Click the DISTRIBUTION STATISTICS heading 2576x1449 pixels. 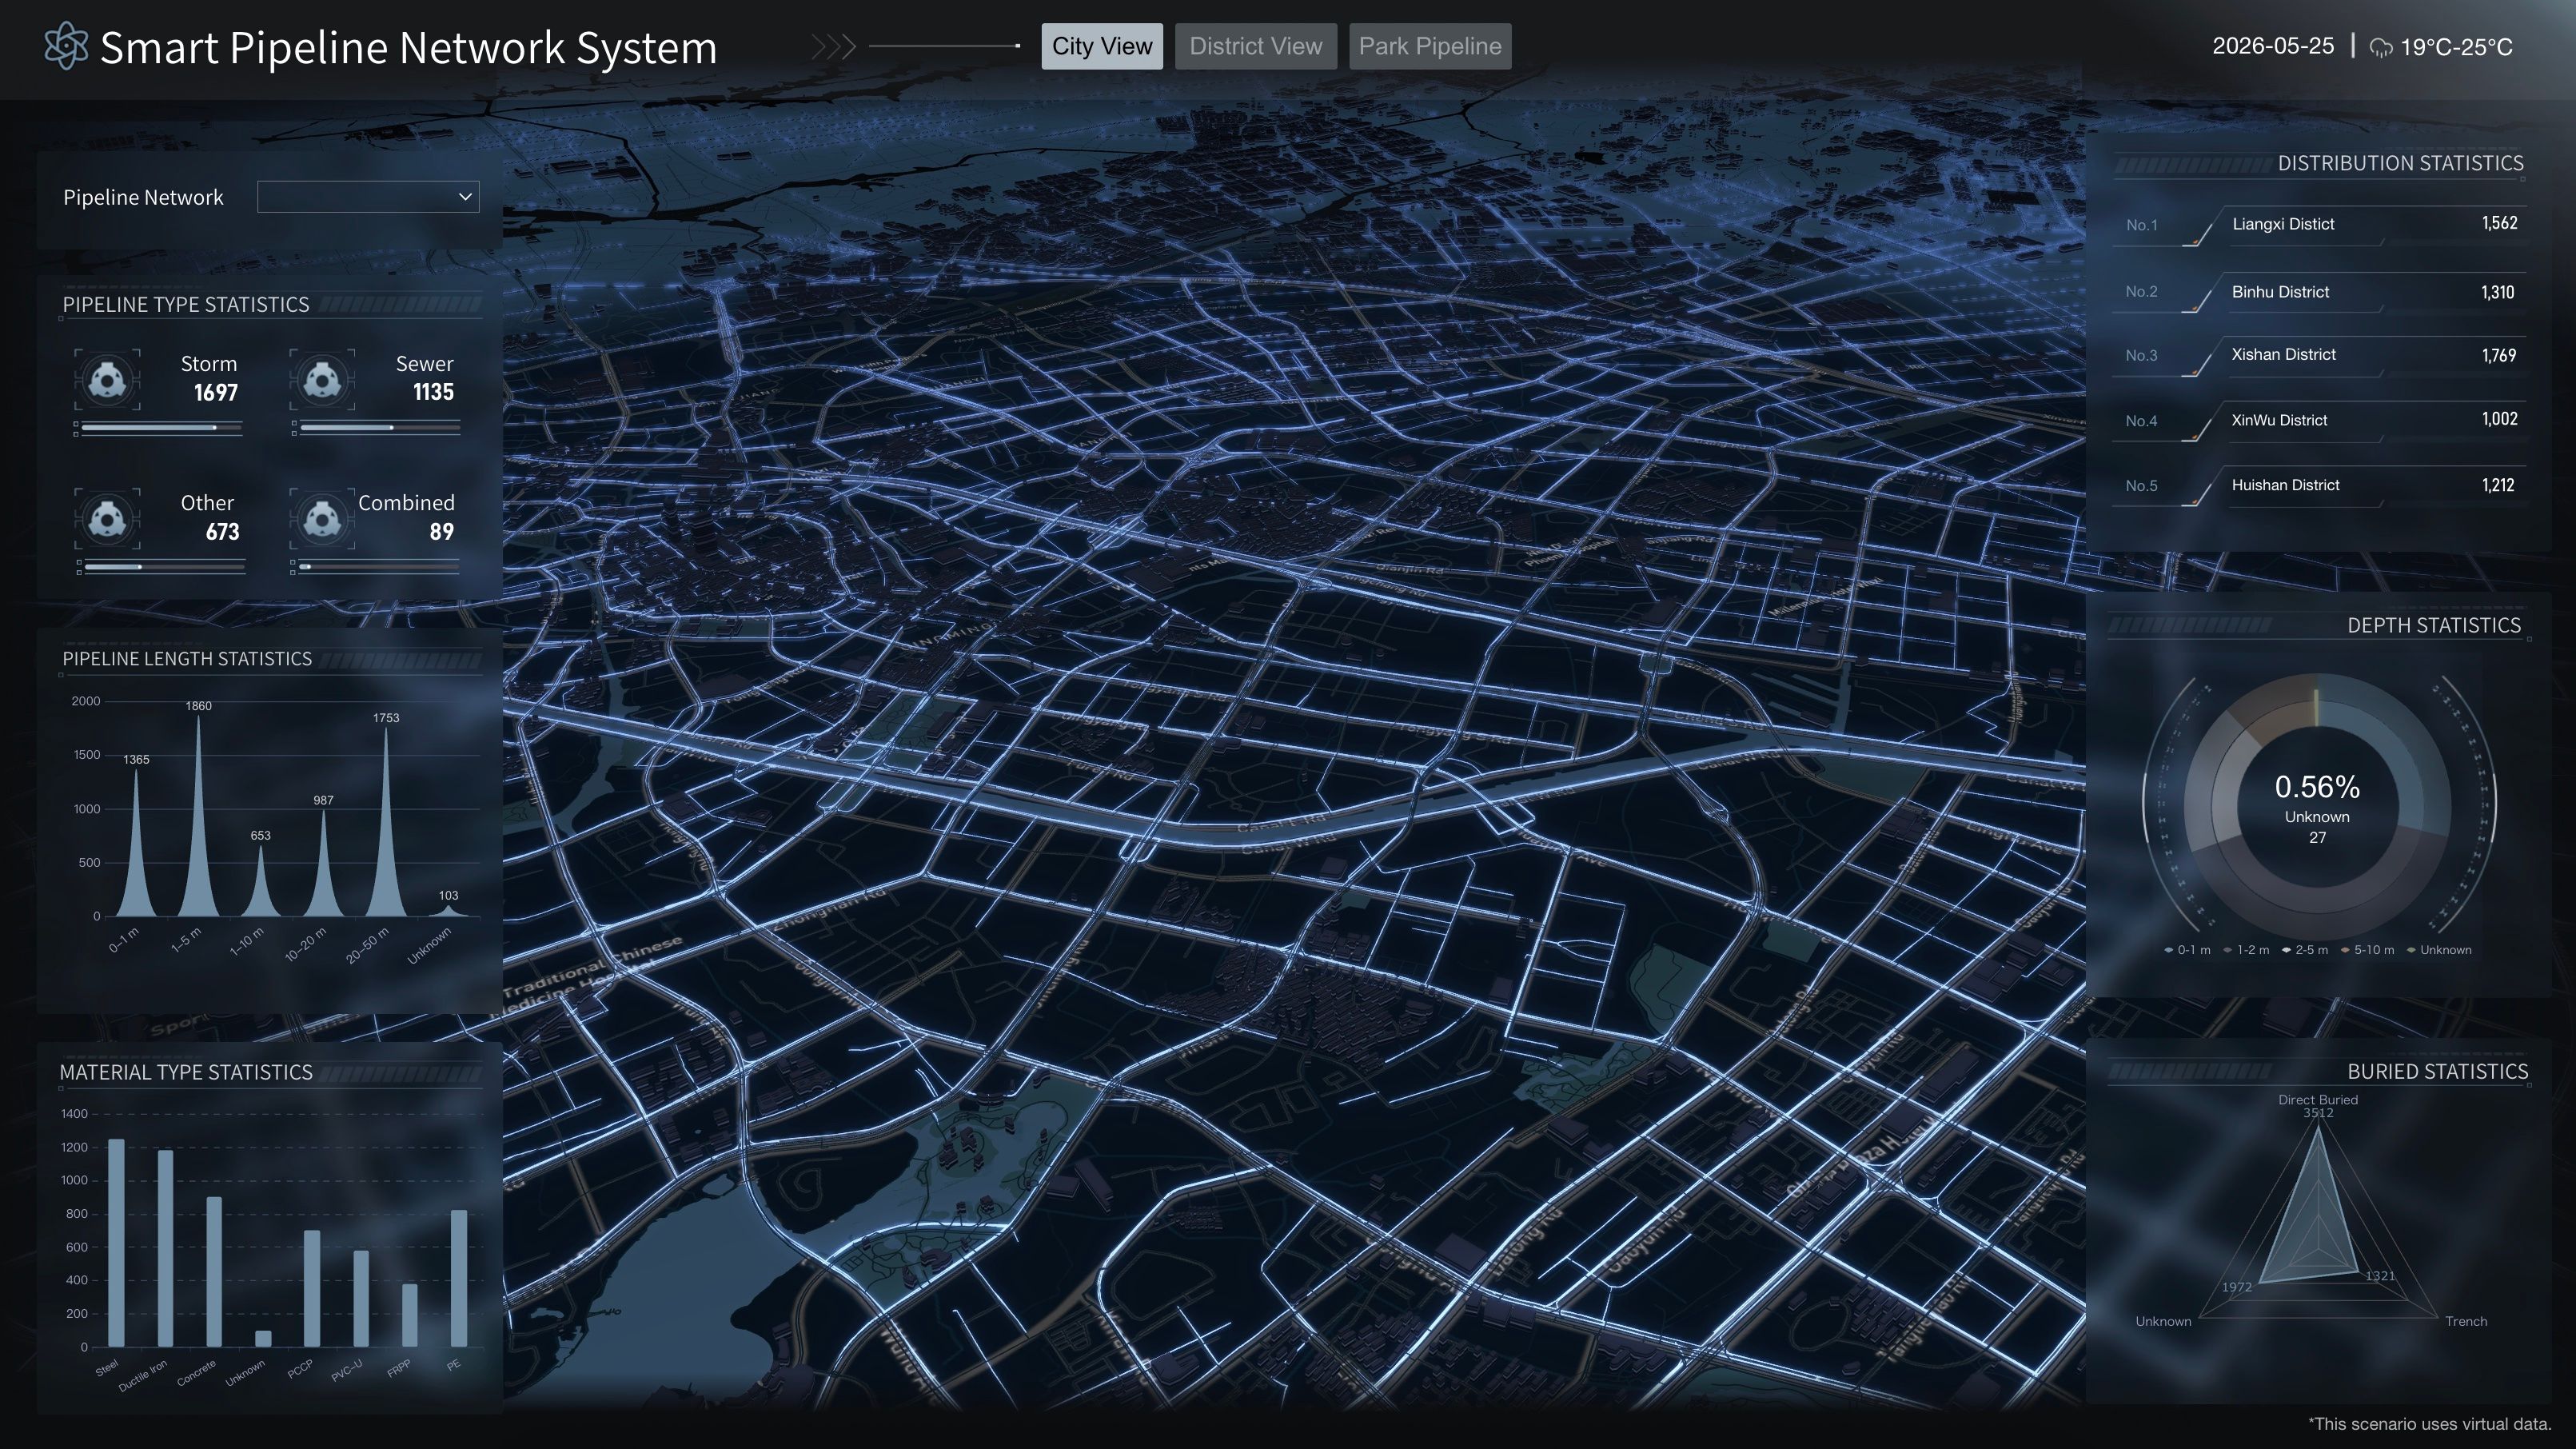click(2400, 163)
